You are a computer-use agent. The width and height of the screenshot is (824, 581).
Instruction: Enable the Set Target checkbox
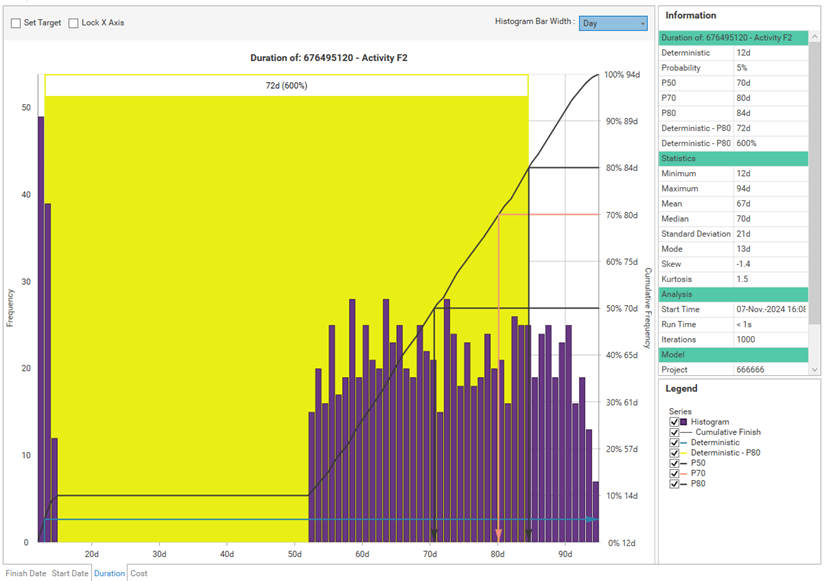point(15,23)
